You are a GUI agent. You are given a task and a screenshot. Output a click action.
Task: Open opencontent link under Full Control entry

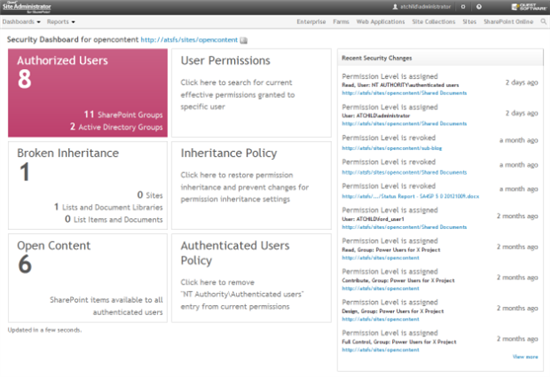click(x=381, y=350)
